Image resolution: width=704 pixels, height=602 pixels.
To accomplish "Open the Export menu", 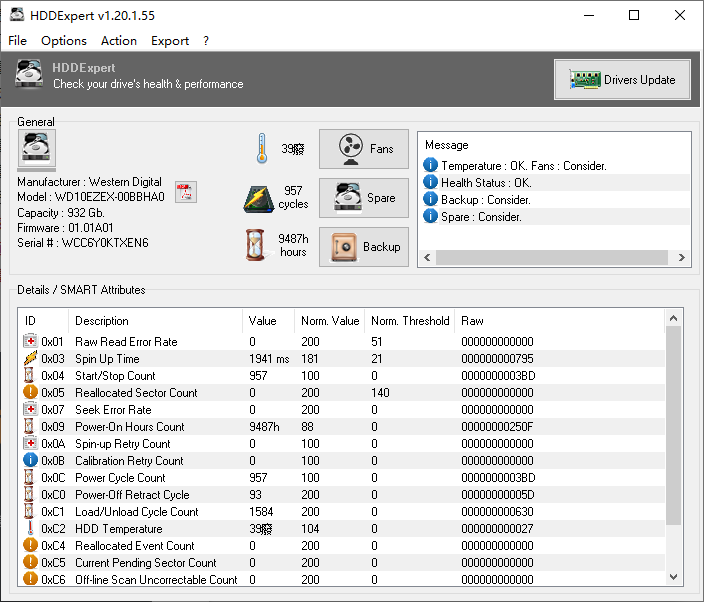I will 170,41.
